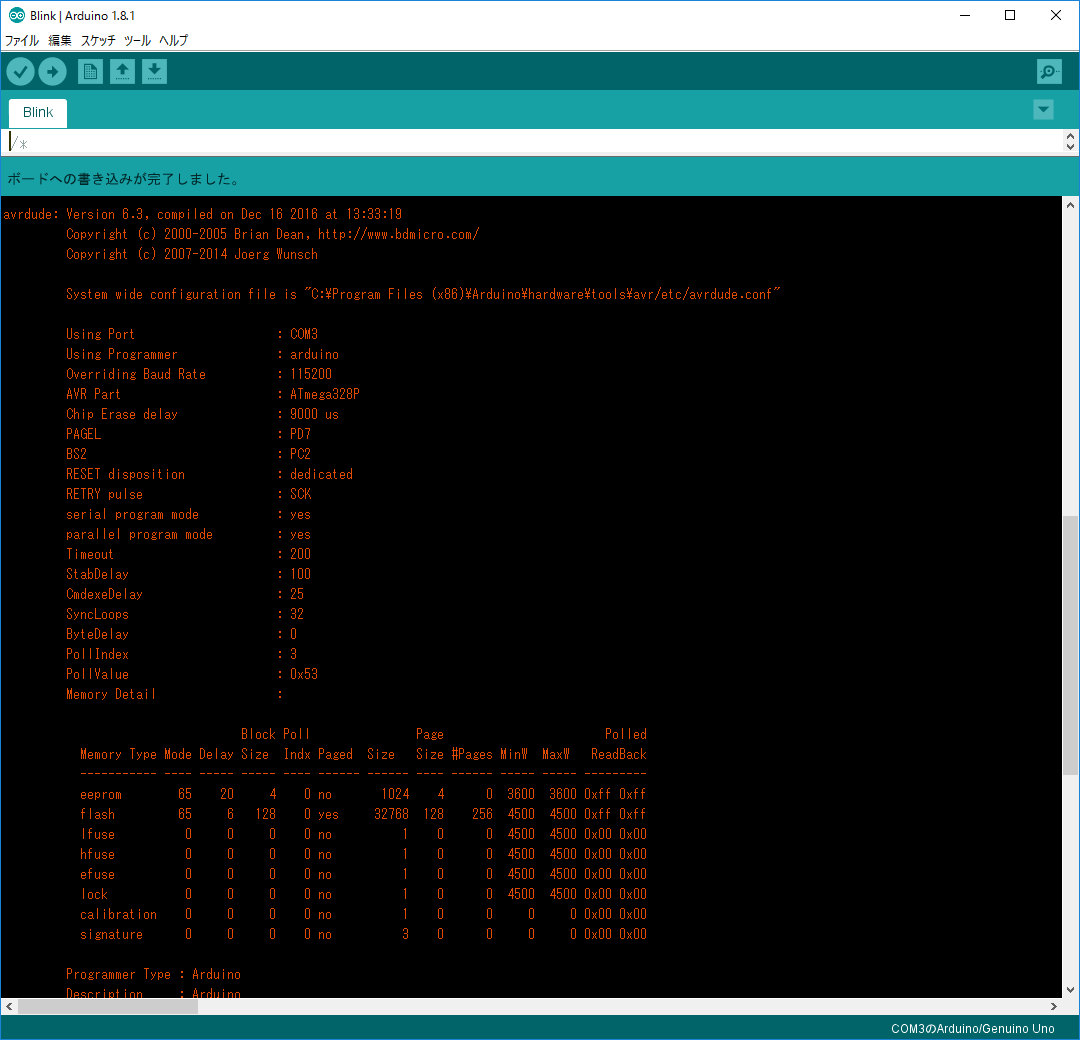This screenshot has width=1080, height=1040.
Task: Click console vertical scrollbar down arrow
Action: click(x=1070, y=990)
